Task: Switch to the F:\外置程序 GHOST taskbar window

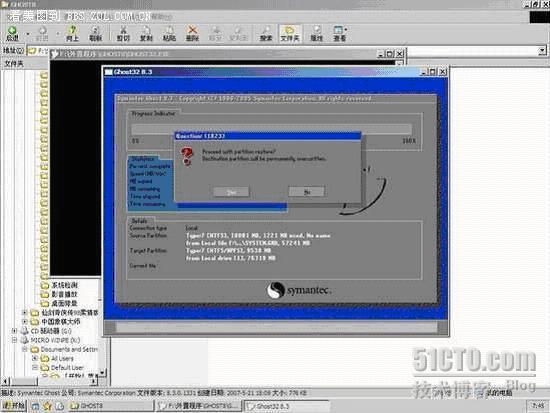Action: point(199,406)
